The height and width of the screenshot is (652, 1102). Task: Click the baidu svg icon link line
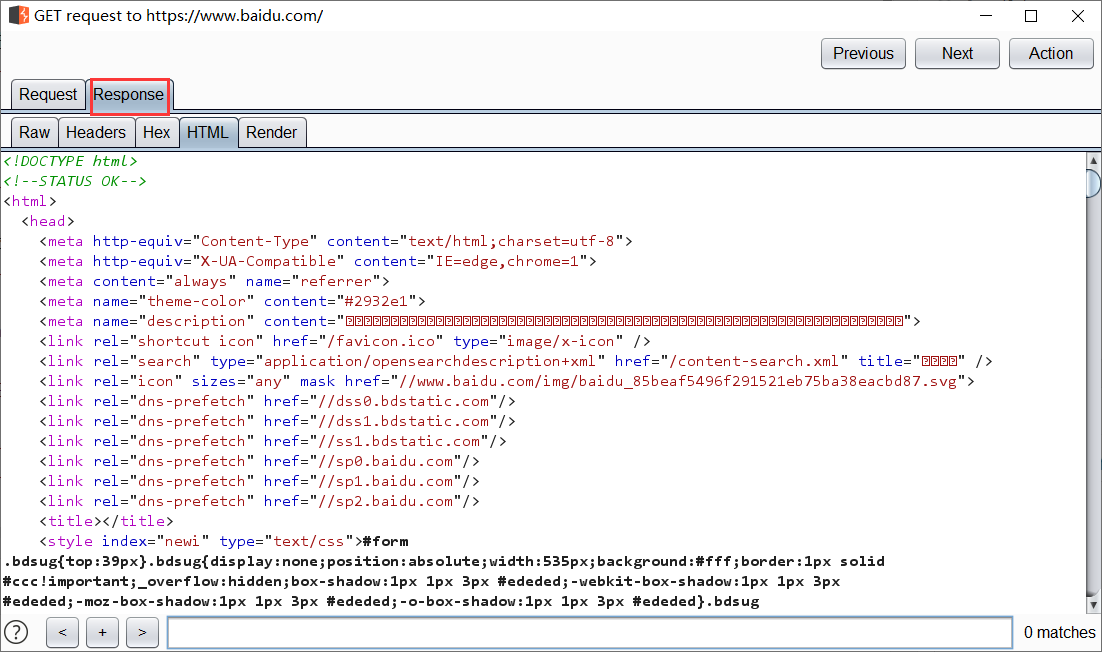click(507, 382)
